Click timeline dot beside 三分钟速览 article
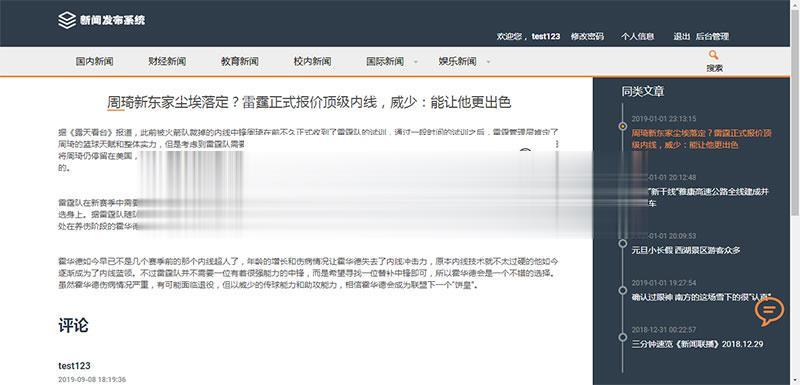This screenshot has height=385, width=800. (622, 337)
